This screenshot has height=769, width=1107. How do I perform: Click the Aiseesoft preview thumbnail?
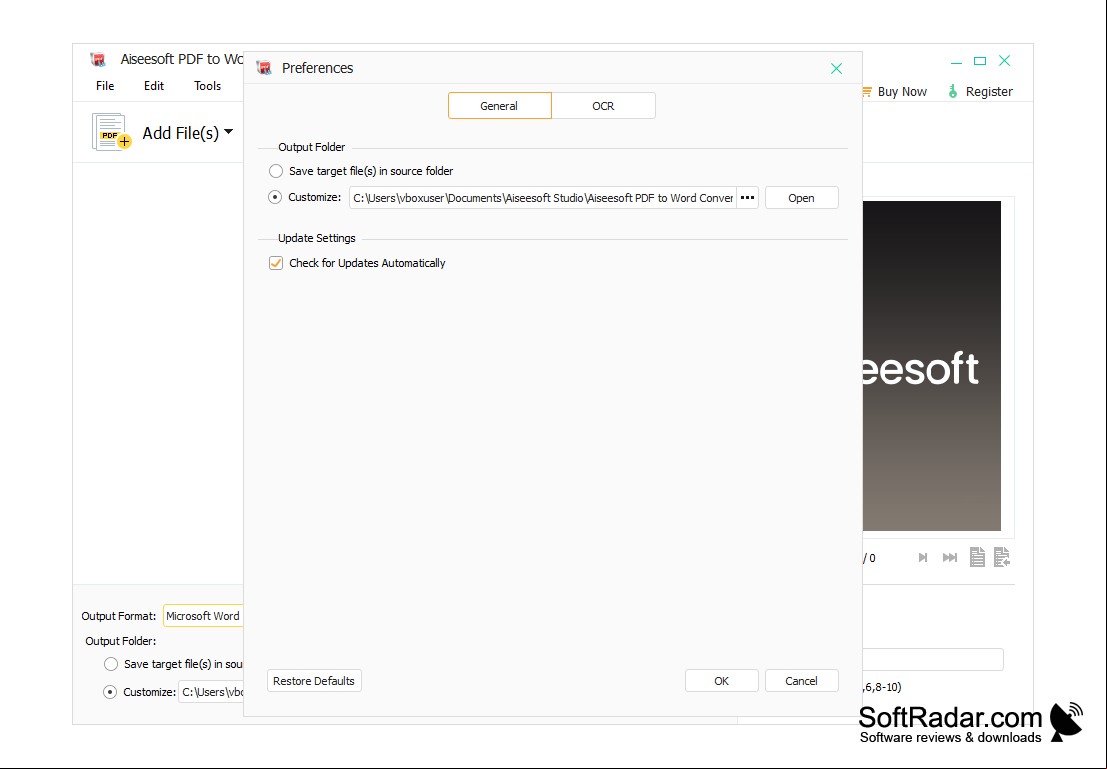tap(931, 366)
